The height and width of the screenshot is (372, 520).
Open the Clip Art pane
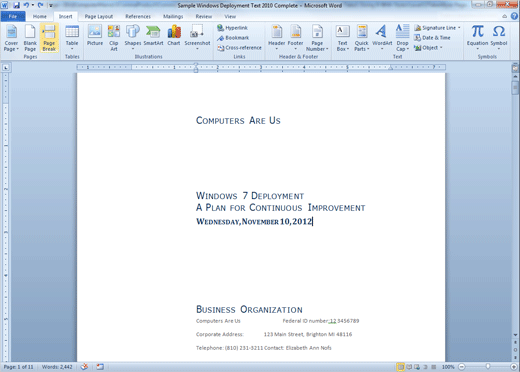114,38
